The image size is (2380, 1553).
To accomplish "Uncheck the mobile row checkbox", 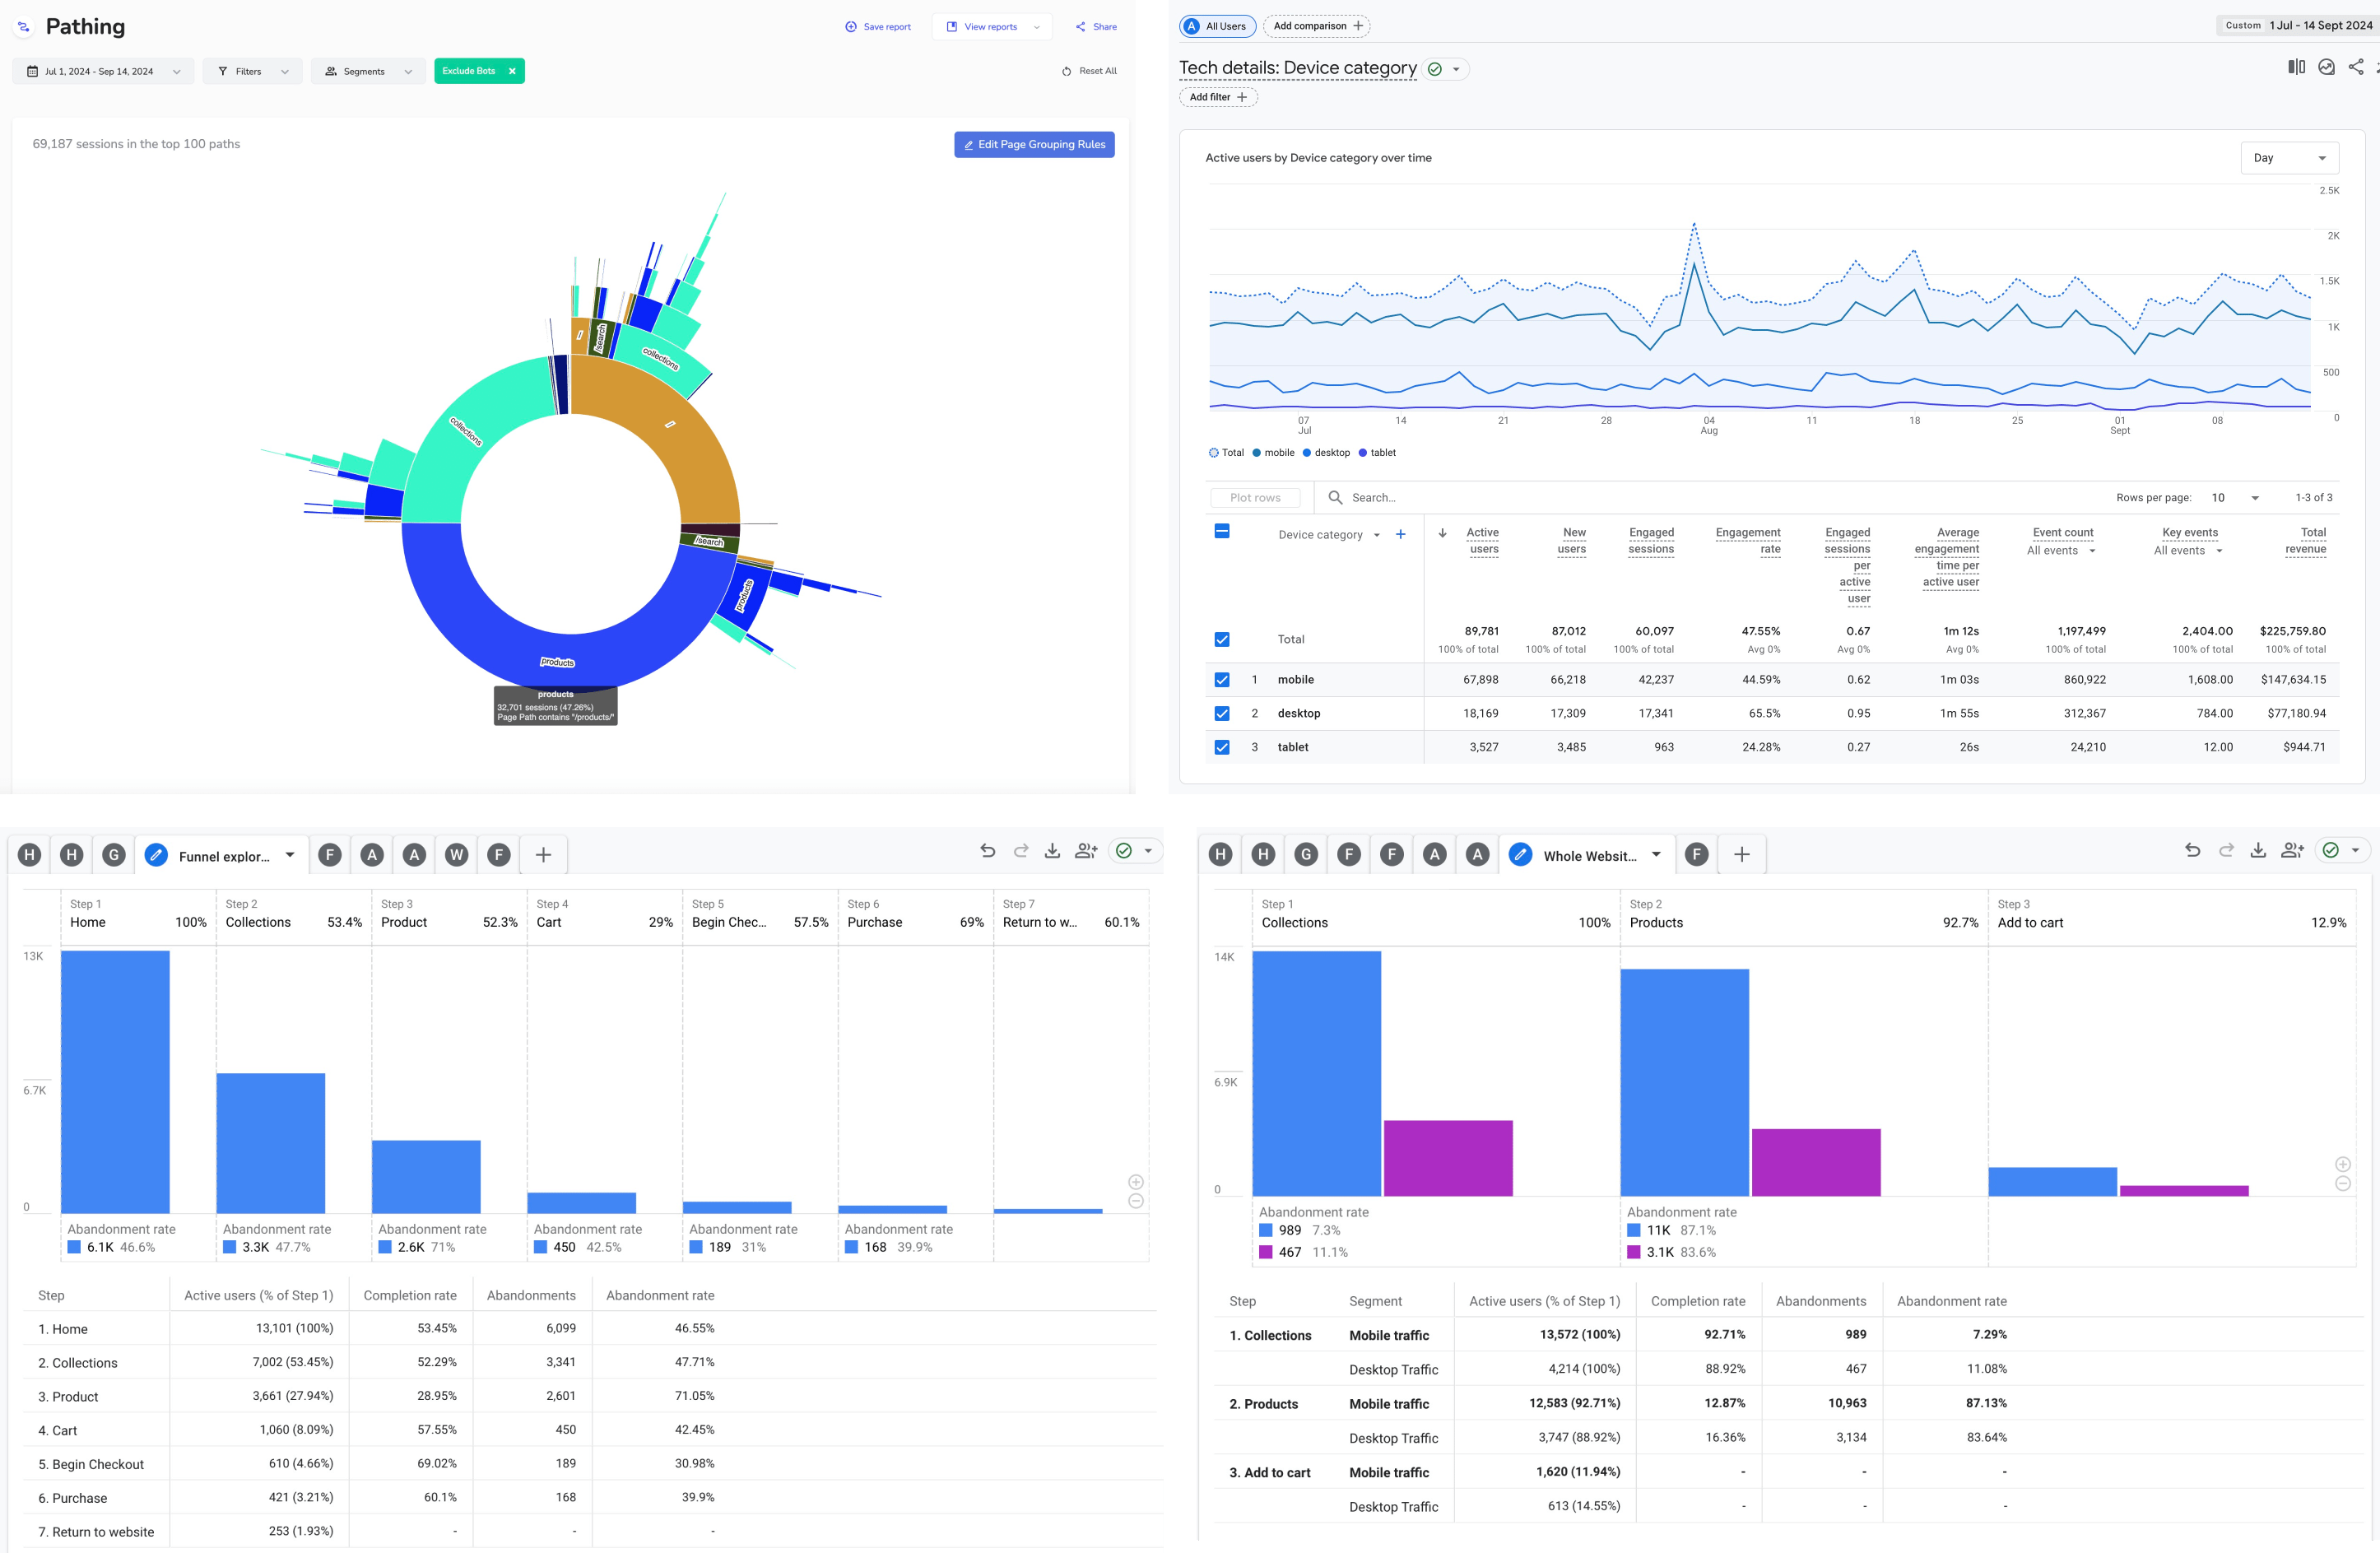I will click(x=1221, y=680).
